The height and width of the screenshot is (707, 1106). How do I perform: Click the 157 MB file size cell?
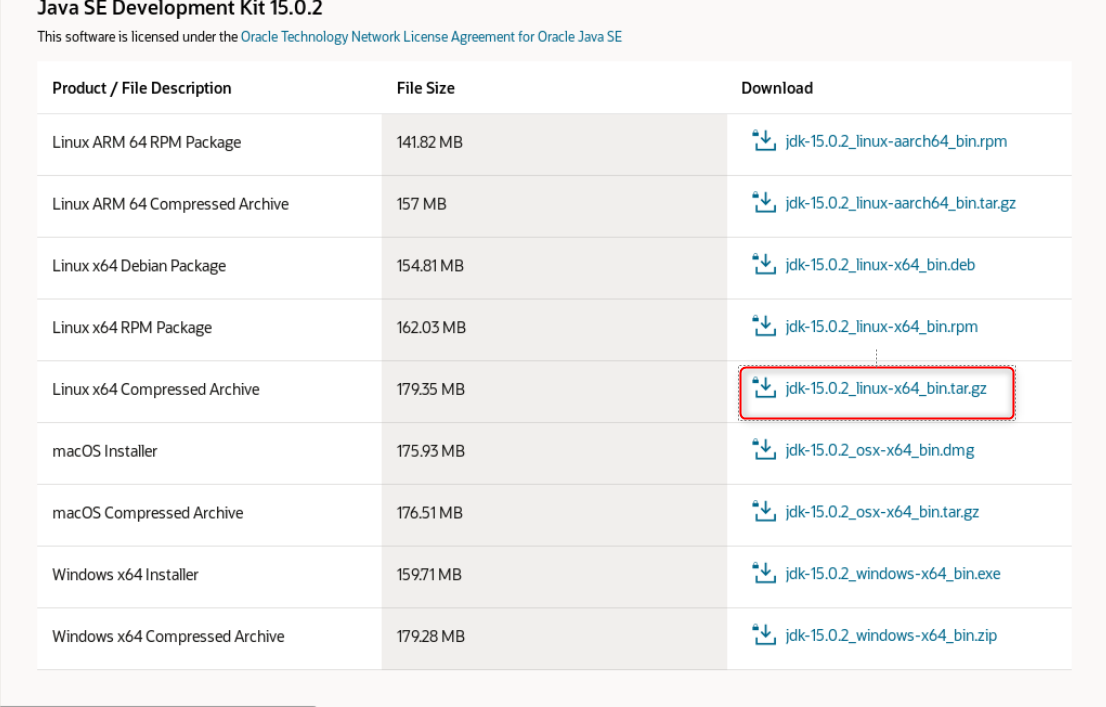(x=554, y=206)
